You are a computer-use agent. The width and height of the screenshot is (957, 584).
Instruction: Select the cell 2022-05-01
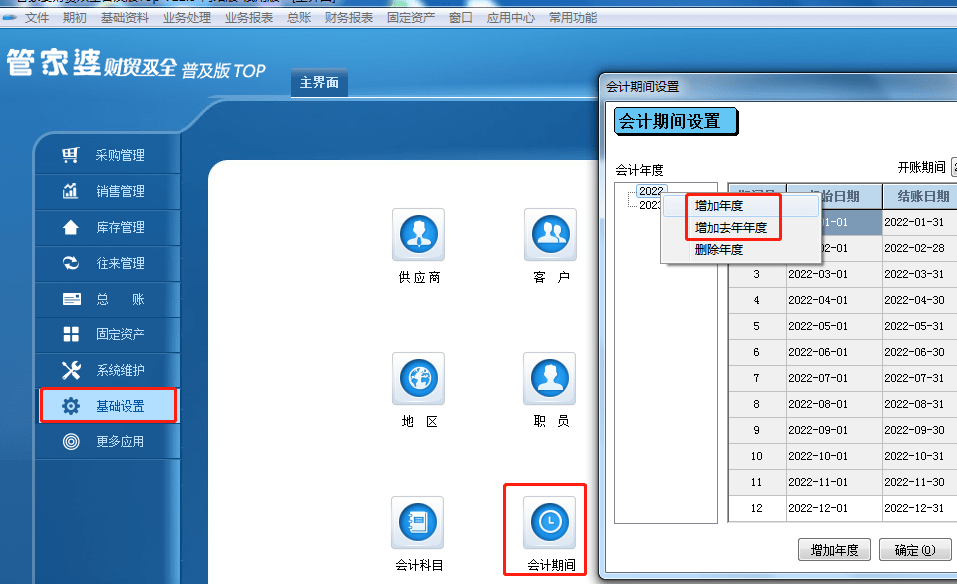coord(834,326)
